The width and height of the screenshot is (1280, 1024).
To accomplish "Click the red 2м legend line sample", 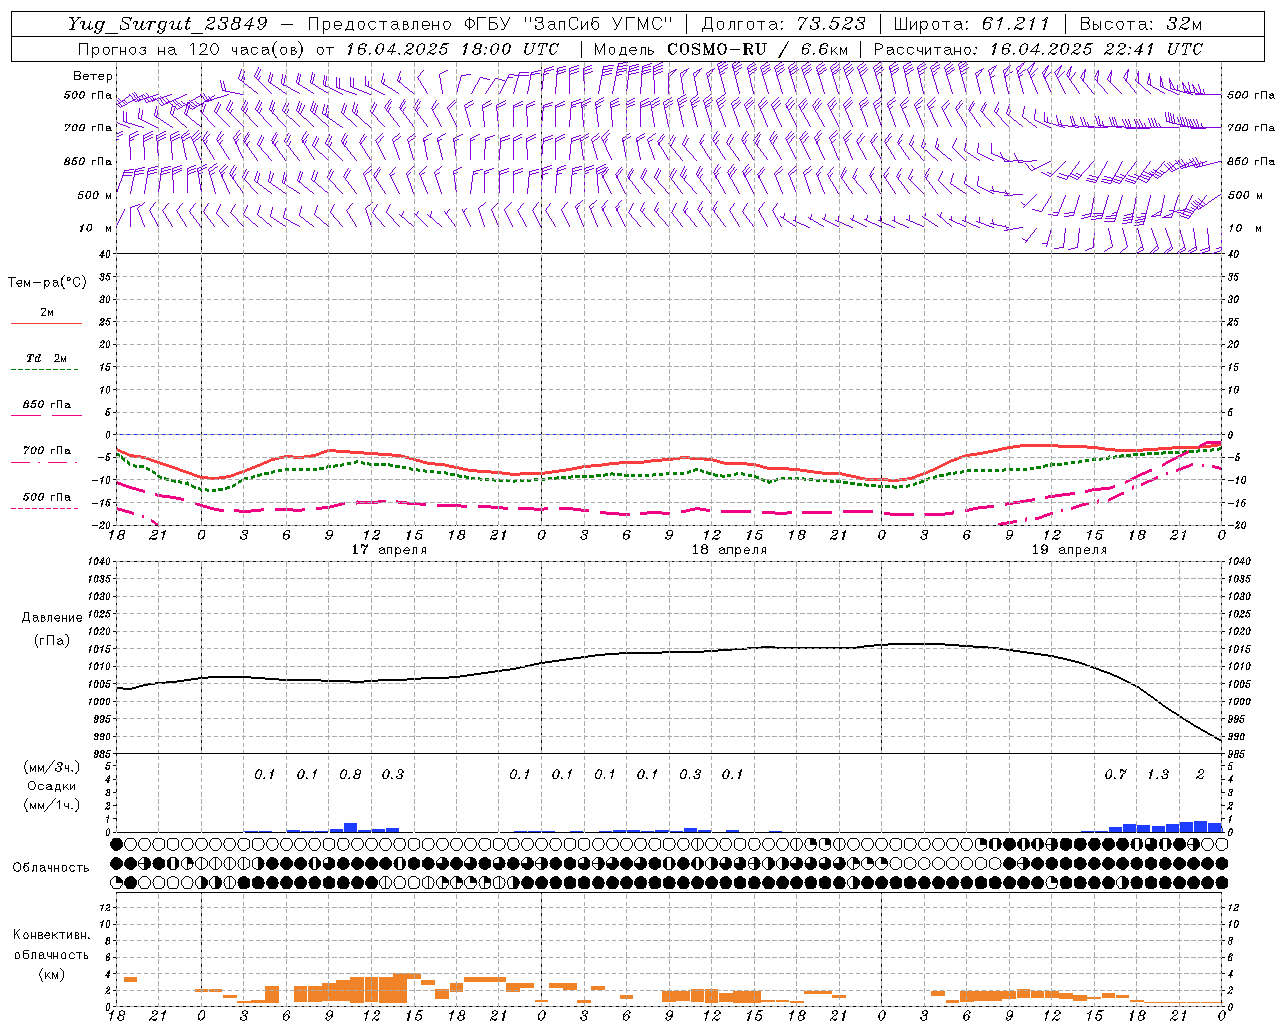I will [x=46, y=324].
